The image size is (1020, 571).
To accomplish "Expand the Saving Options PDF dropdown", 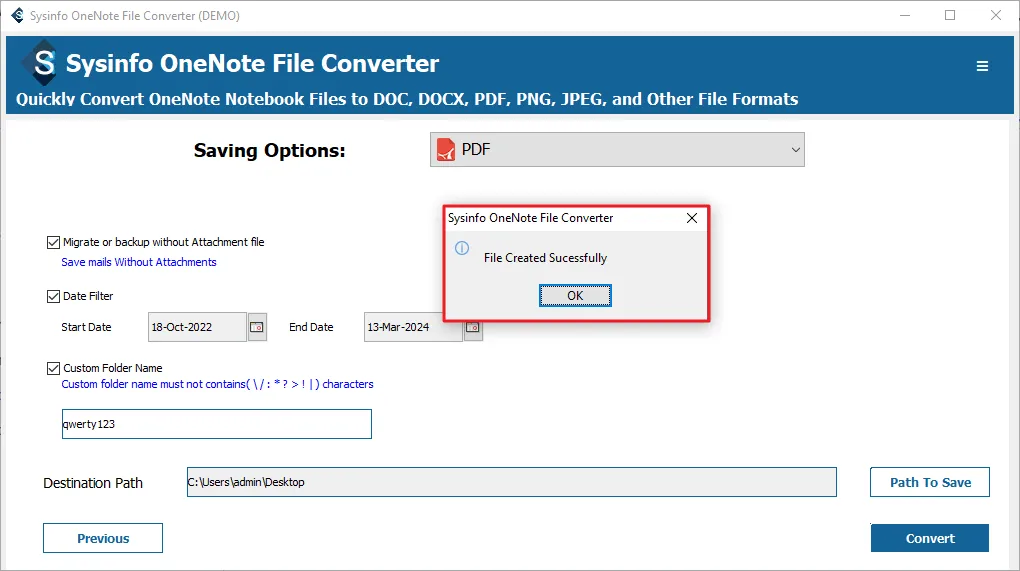I will click(795, 150).
